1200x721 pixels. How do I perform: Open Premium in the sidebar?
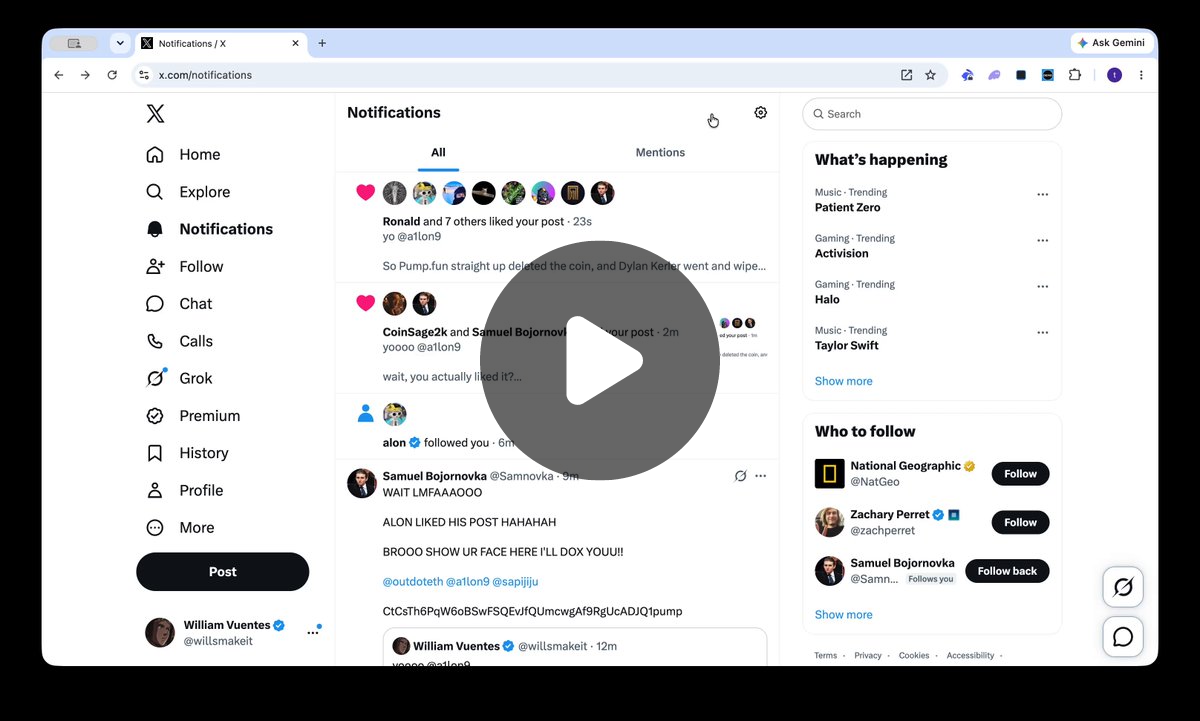pos(193,416)
